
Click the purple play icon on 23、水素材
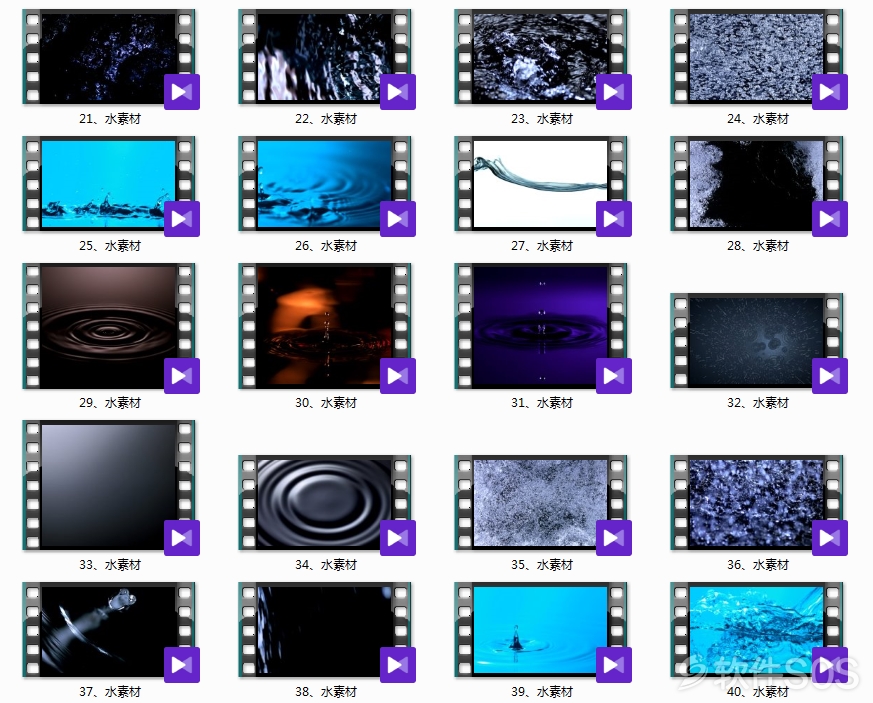614,92
